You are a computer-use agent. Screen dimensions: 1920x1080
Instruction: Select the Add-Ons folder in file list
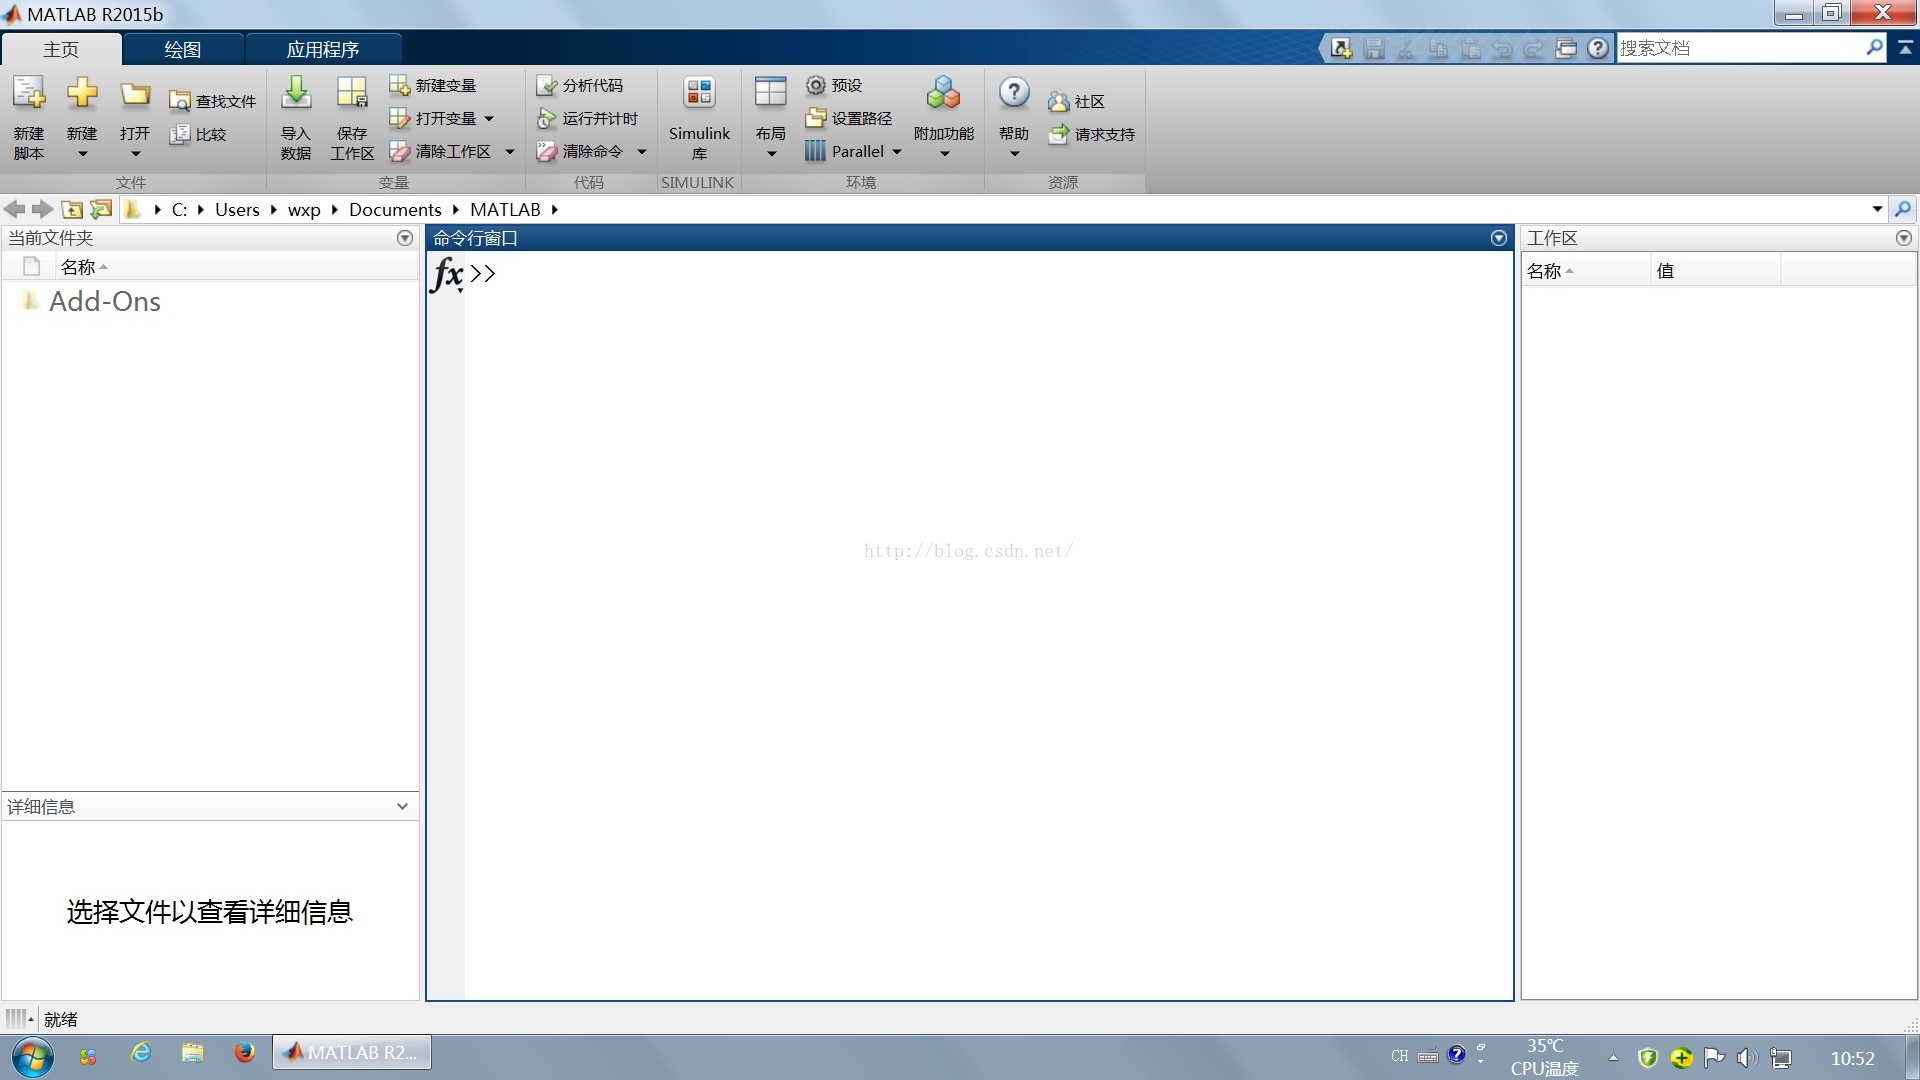click(x=104, y=302)
